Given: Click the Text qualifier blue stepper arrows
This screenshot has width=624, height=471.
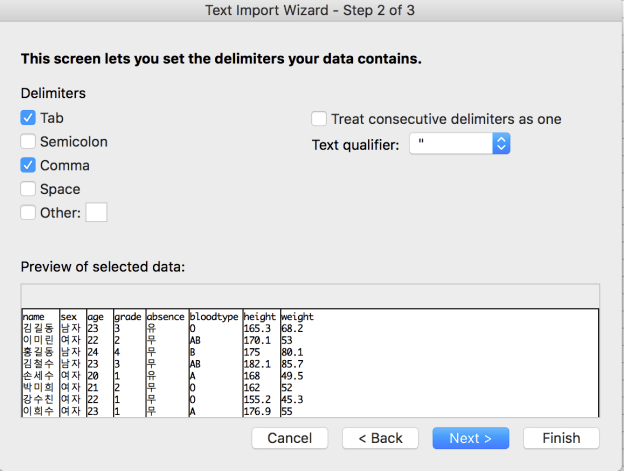Looking at the screenshot, I should click(x=501, y=143).
